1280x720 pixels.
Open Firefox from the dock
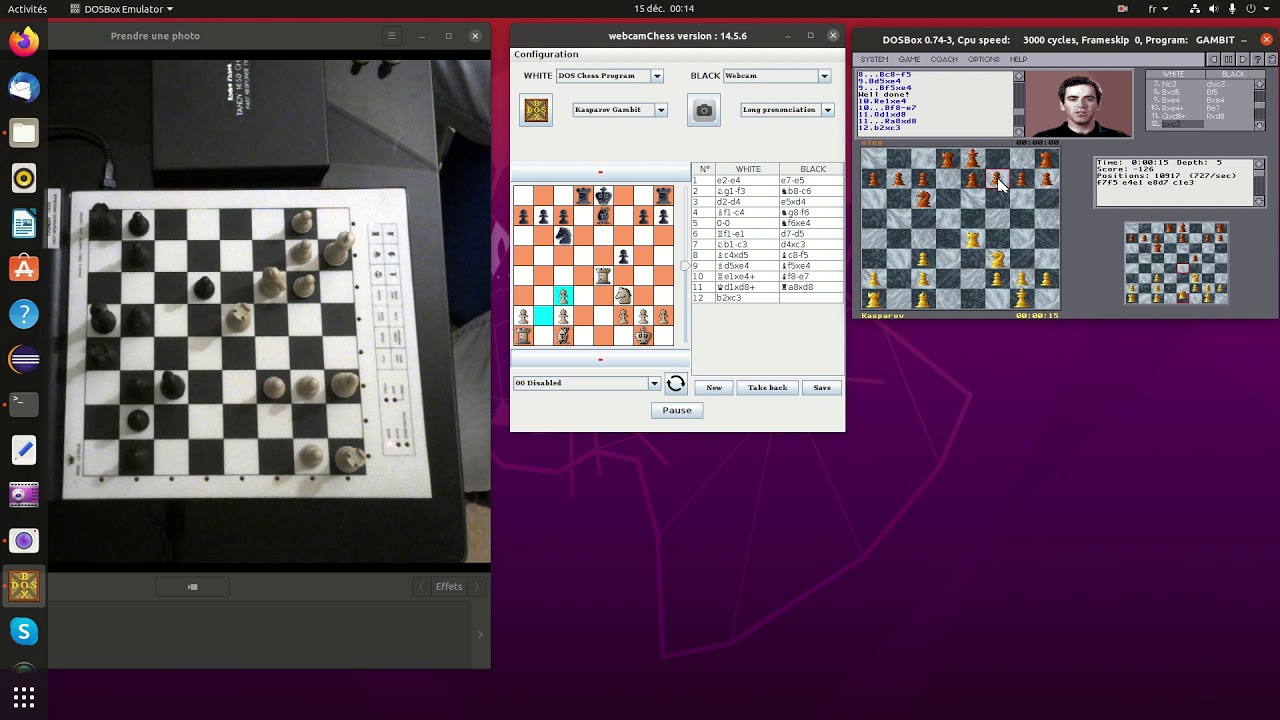click(24, 42)
